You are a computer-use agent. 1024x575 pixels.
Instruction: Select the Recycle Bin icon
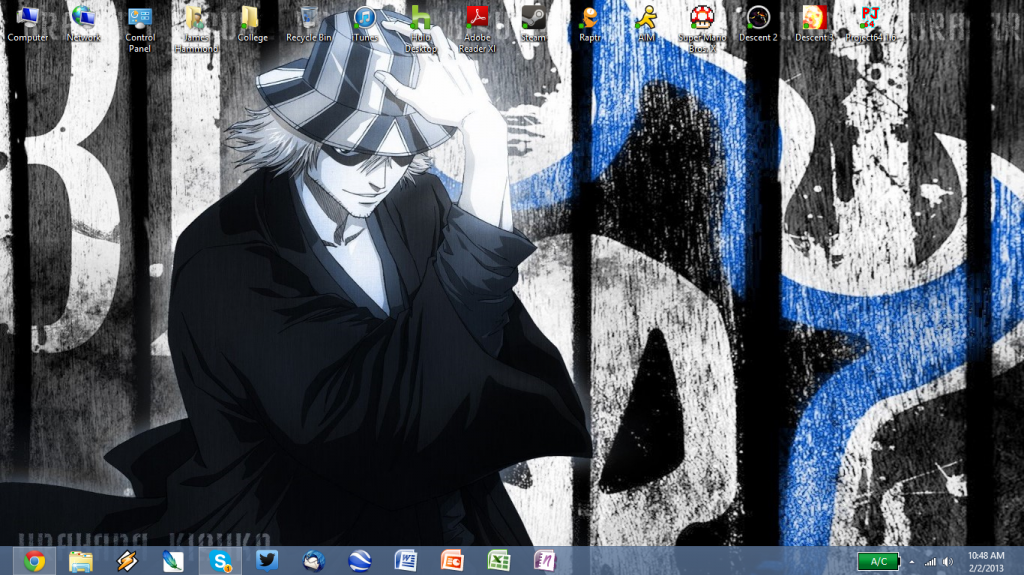308,24
